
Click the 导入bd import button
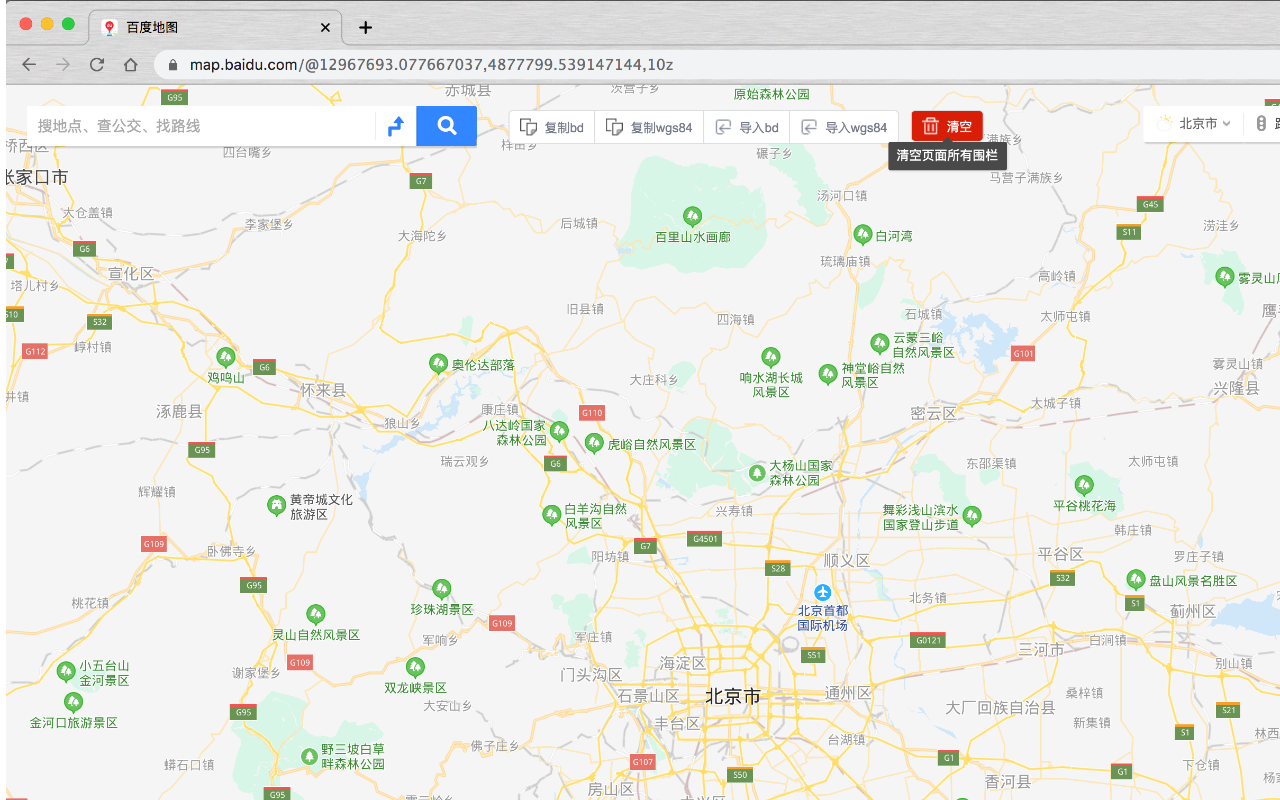(x=747, y=126)
